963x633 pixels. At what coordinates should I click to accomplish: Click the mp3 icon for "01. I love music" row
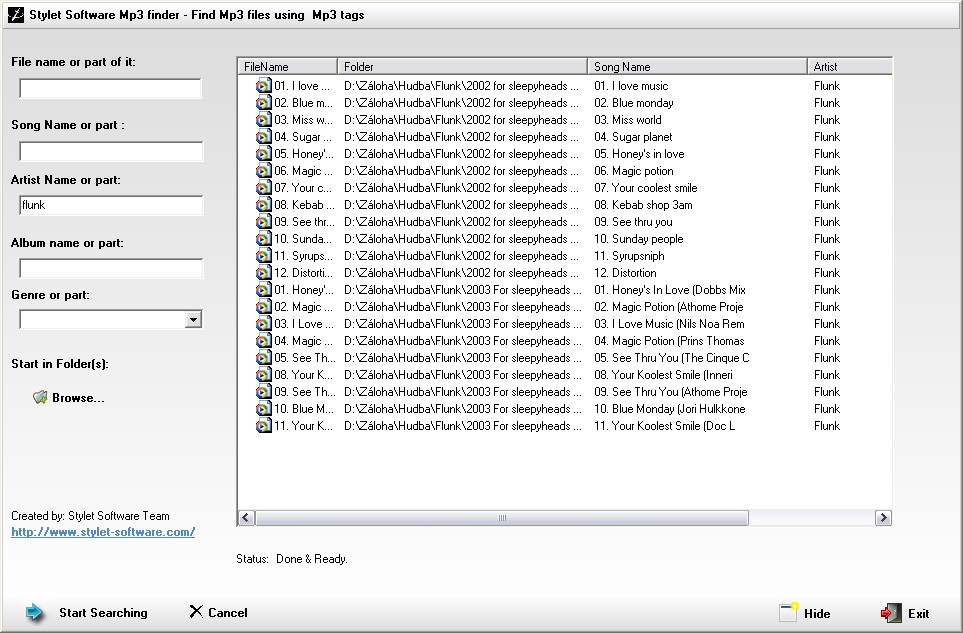(x=263, y=86)
